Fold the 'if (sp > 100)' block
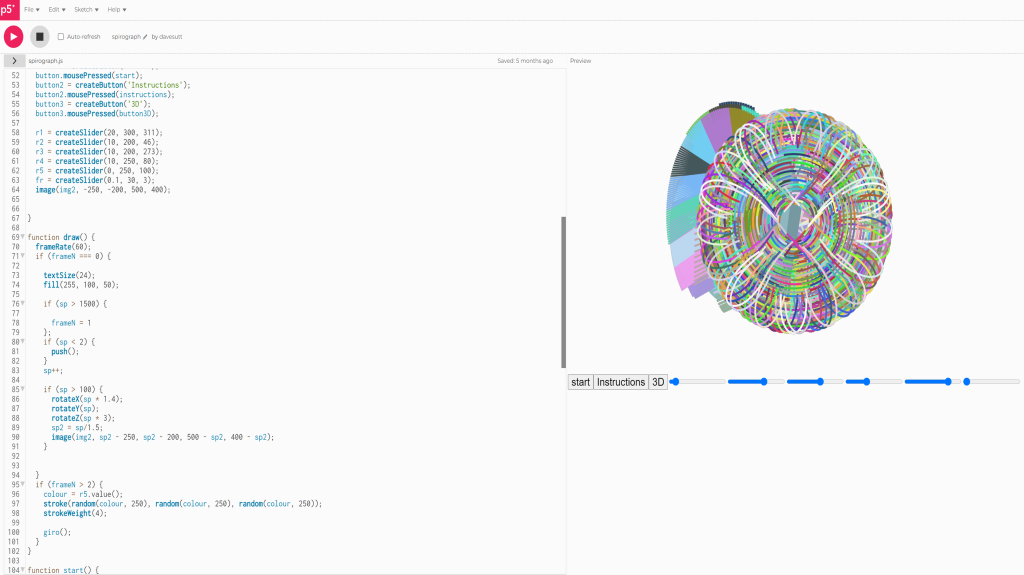The width and height of the screenshot is (1024, 575). (23, 389)
